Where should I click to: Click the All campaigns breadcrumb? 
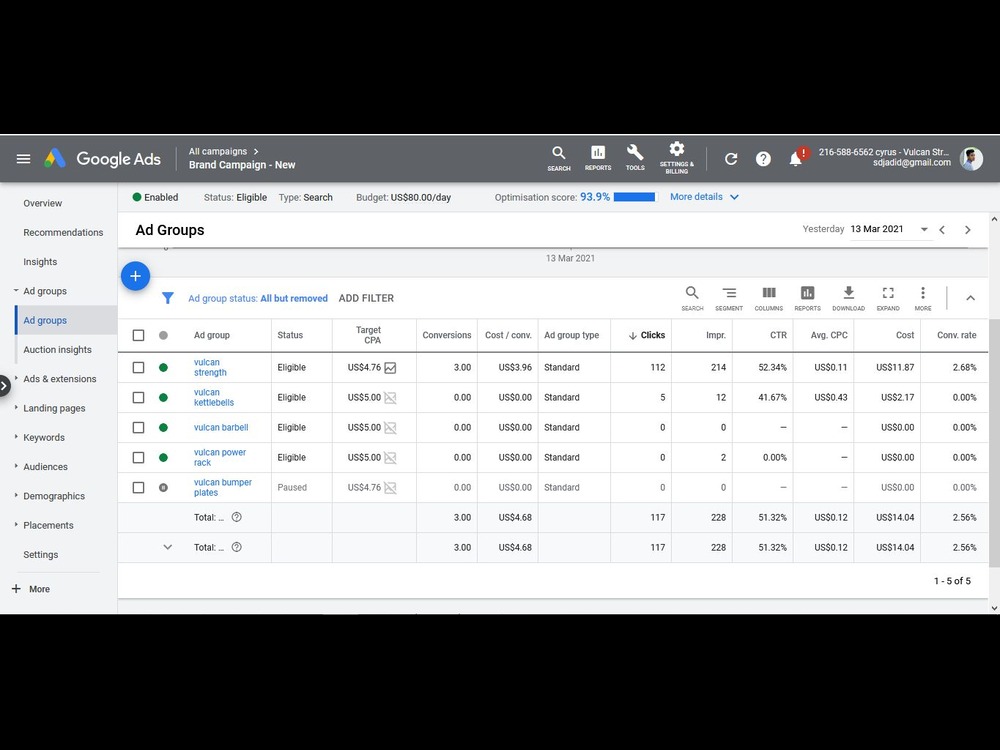(217, 151)
